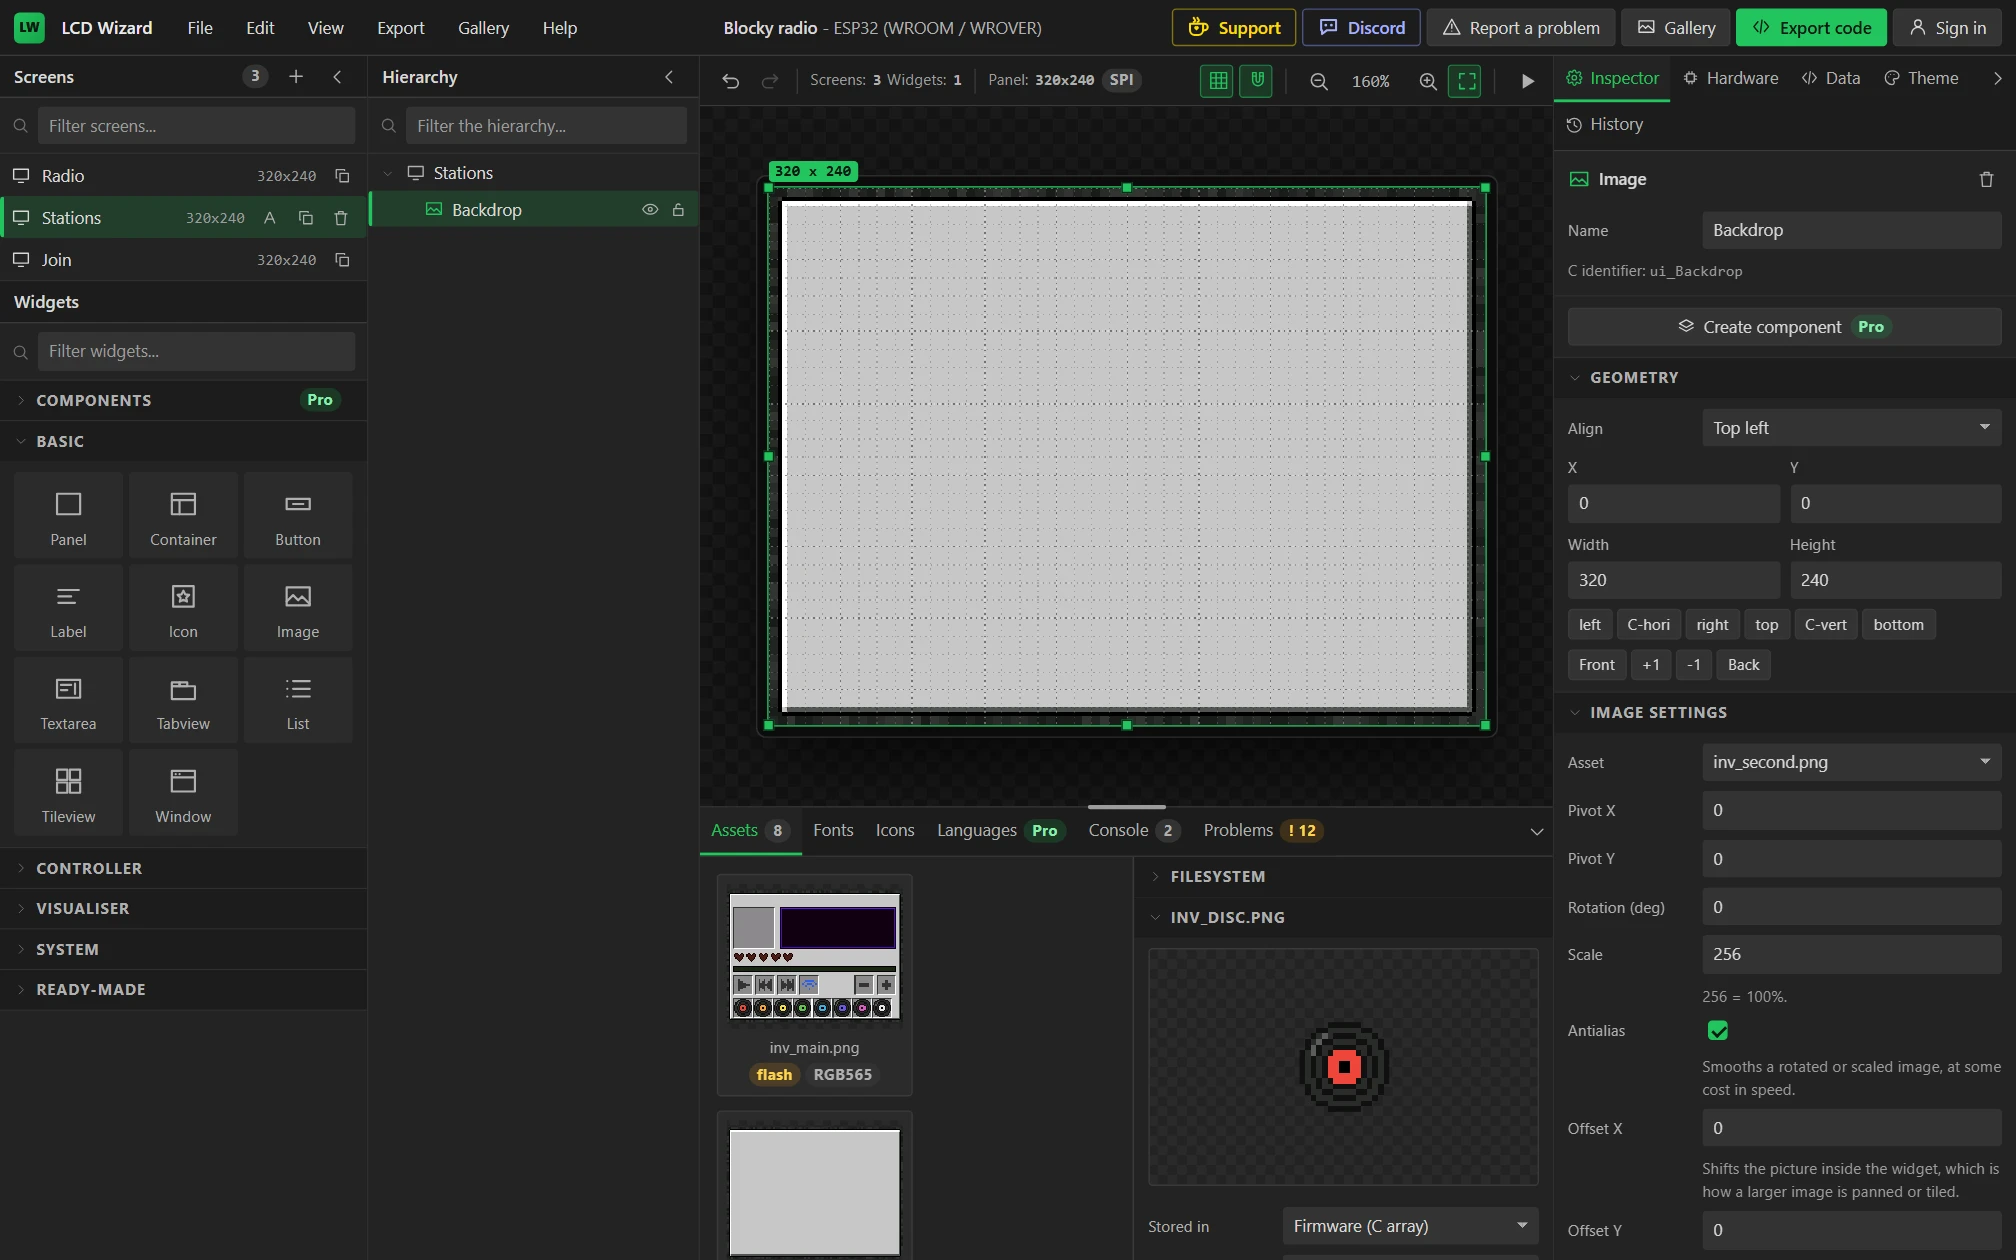Image resolution: width=2016 pixels, height=1260 pixels.
Task: Fit canvas to view
Action: pos(1466,80)
